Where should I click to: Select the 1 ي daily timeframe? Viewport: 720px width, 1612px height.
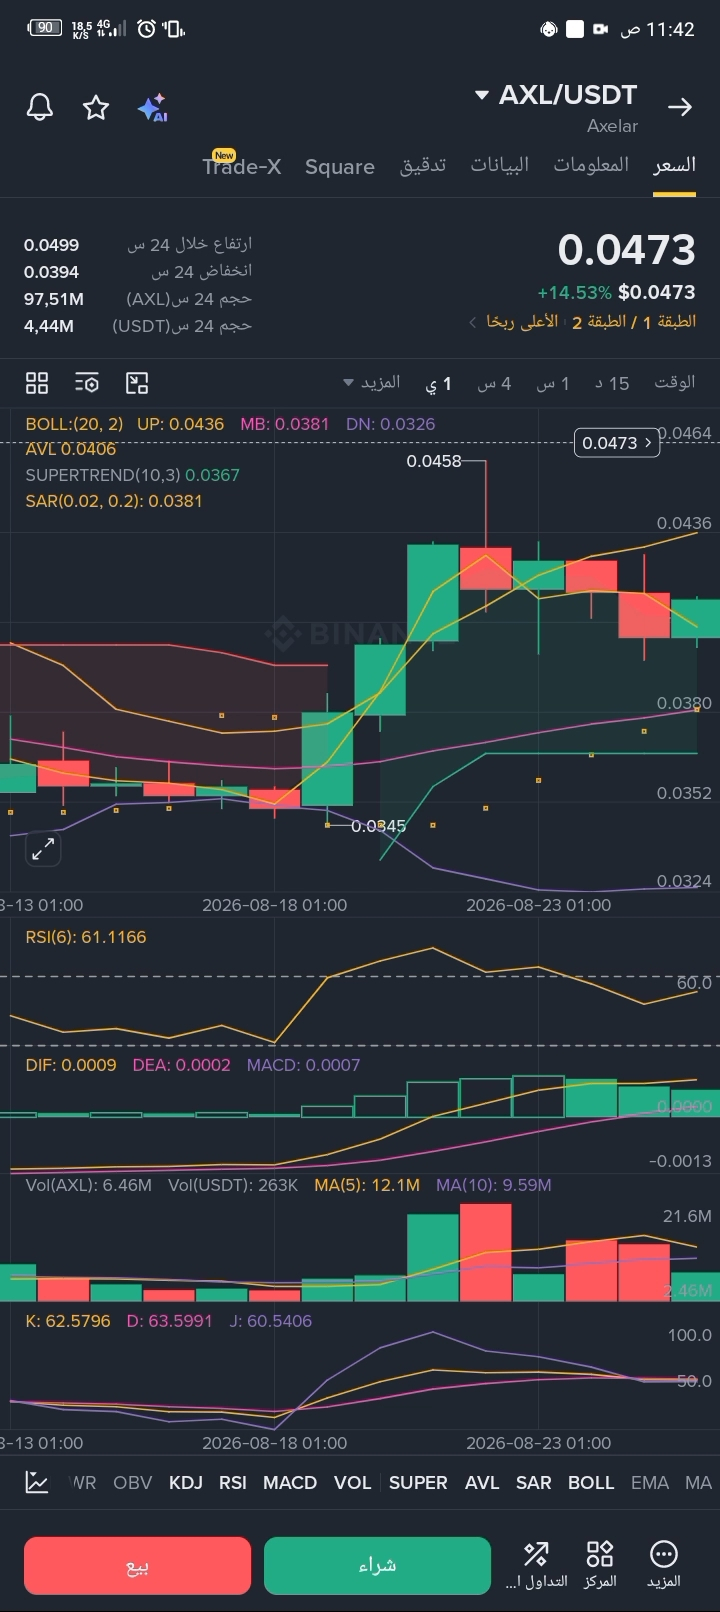[x=439, y=384]
